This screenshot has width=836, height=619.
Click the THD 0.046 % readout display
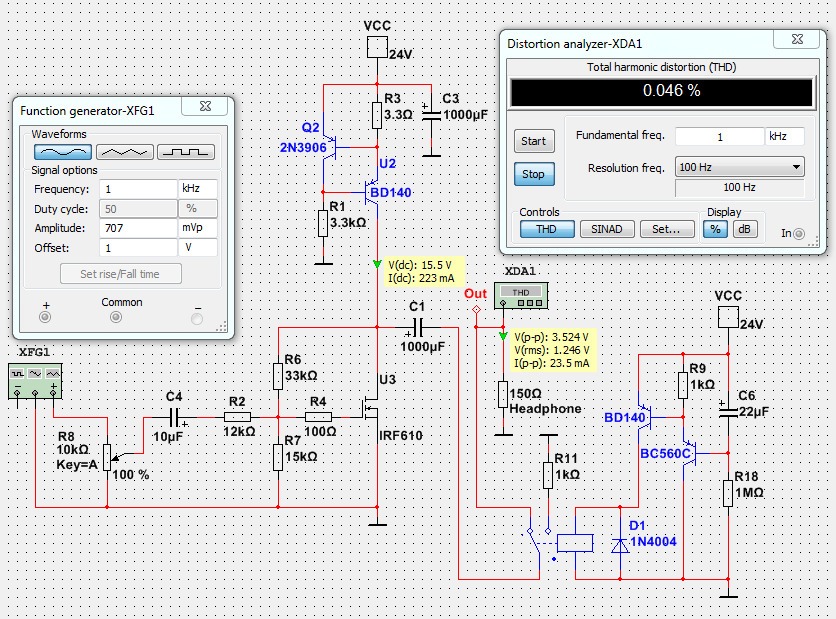click(x=662, y=92)
